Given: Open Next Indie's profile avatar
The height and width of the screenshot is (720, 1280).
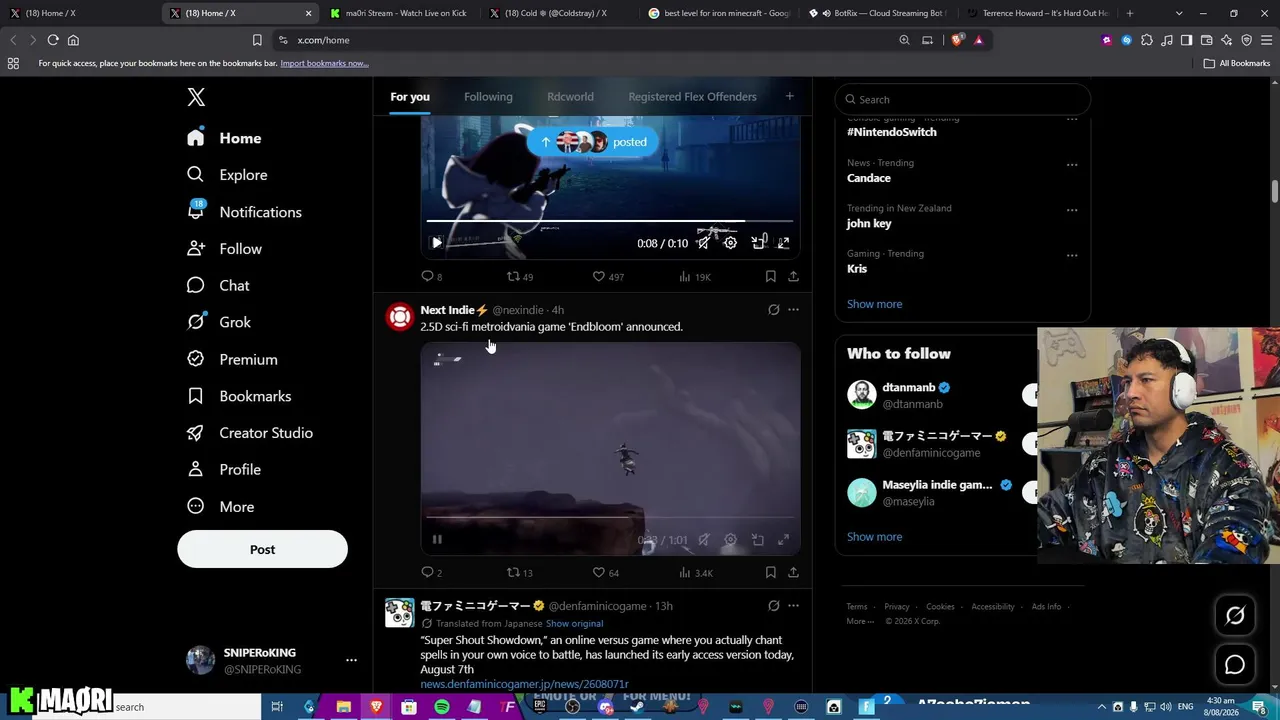Looking at the screenshot, I should (400, 317).
